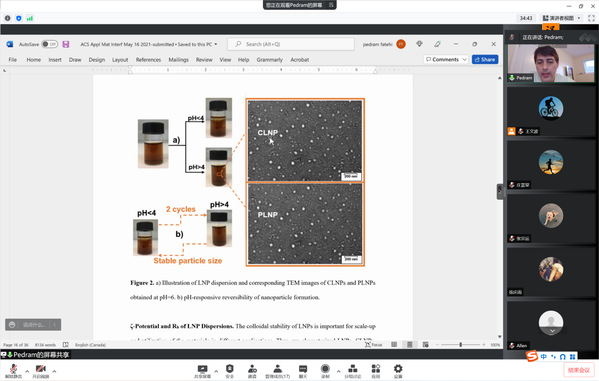Click the Word save icon

[x=66, y=44]
